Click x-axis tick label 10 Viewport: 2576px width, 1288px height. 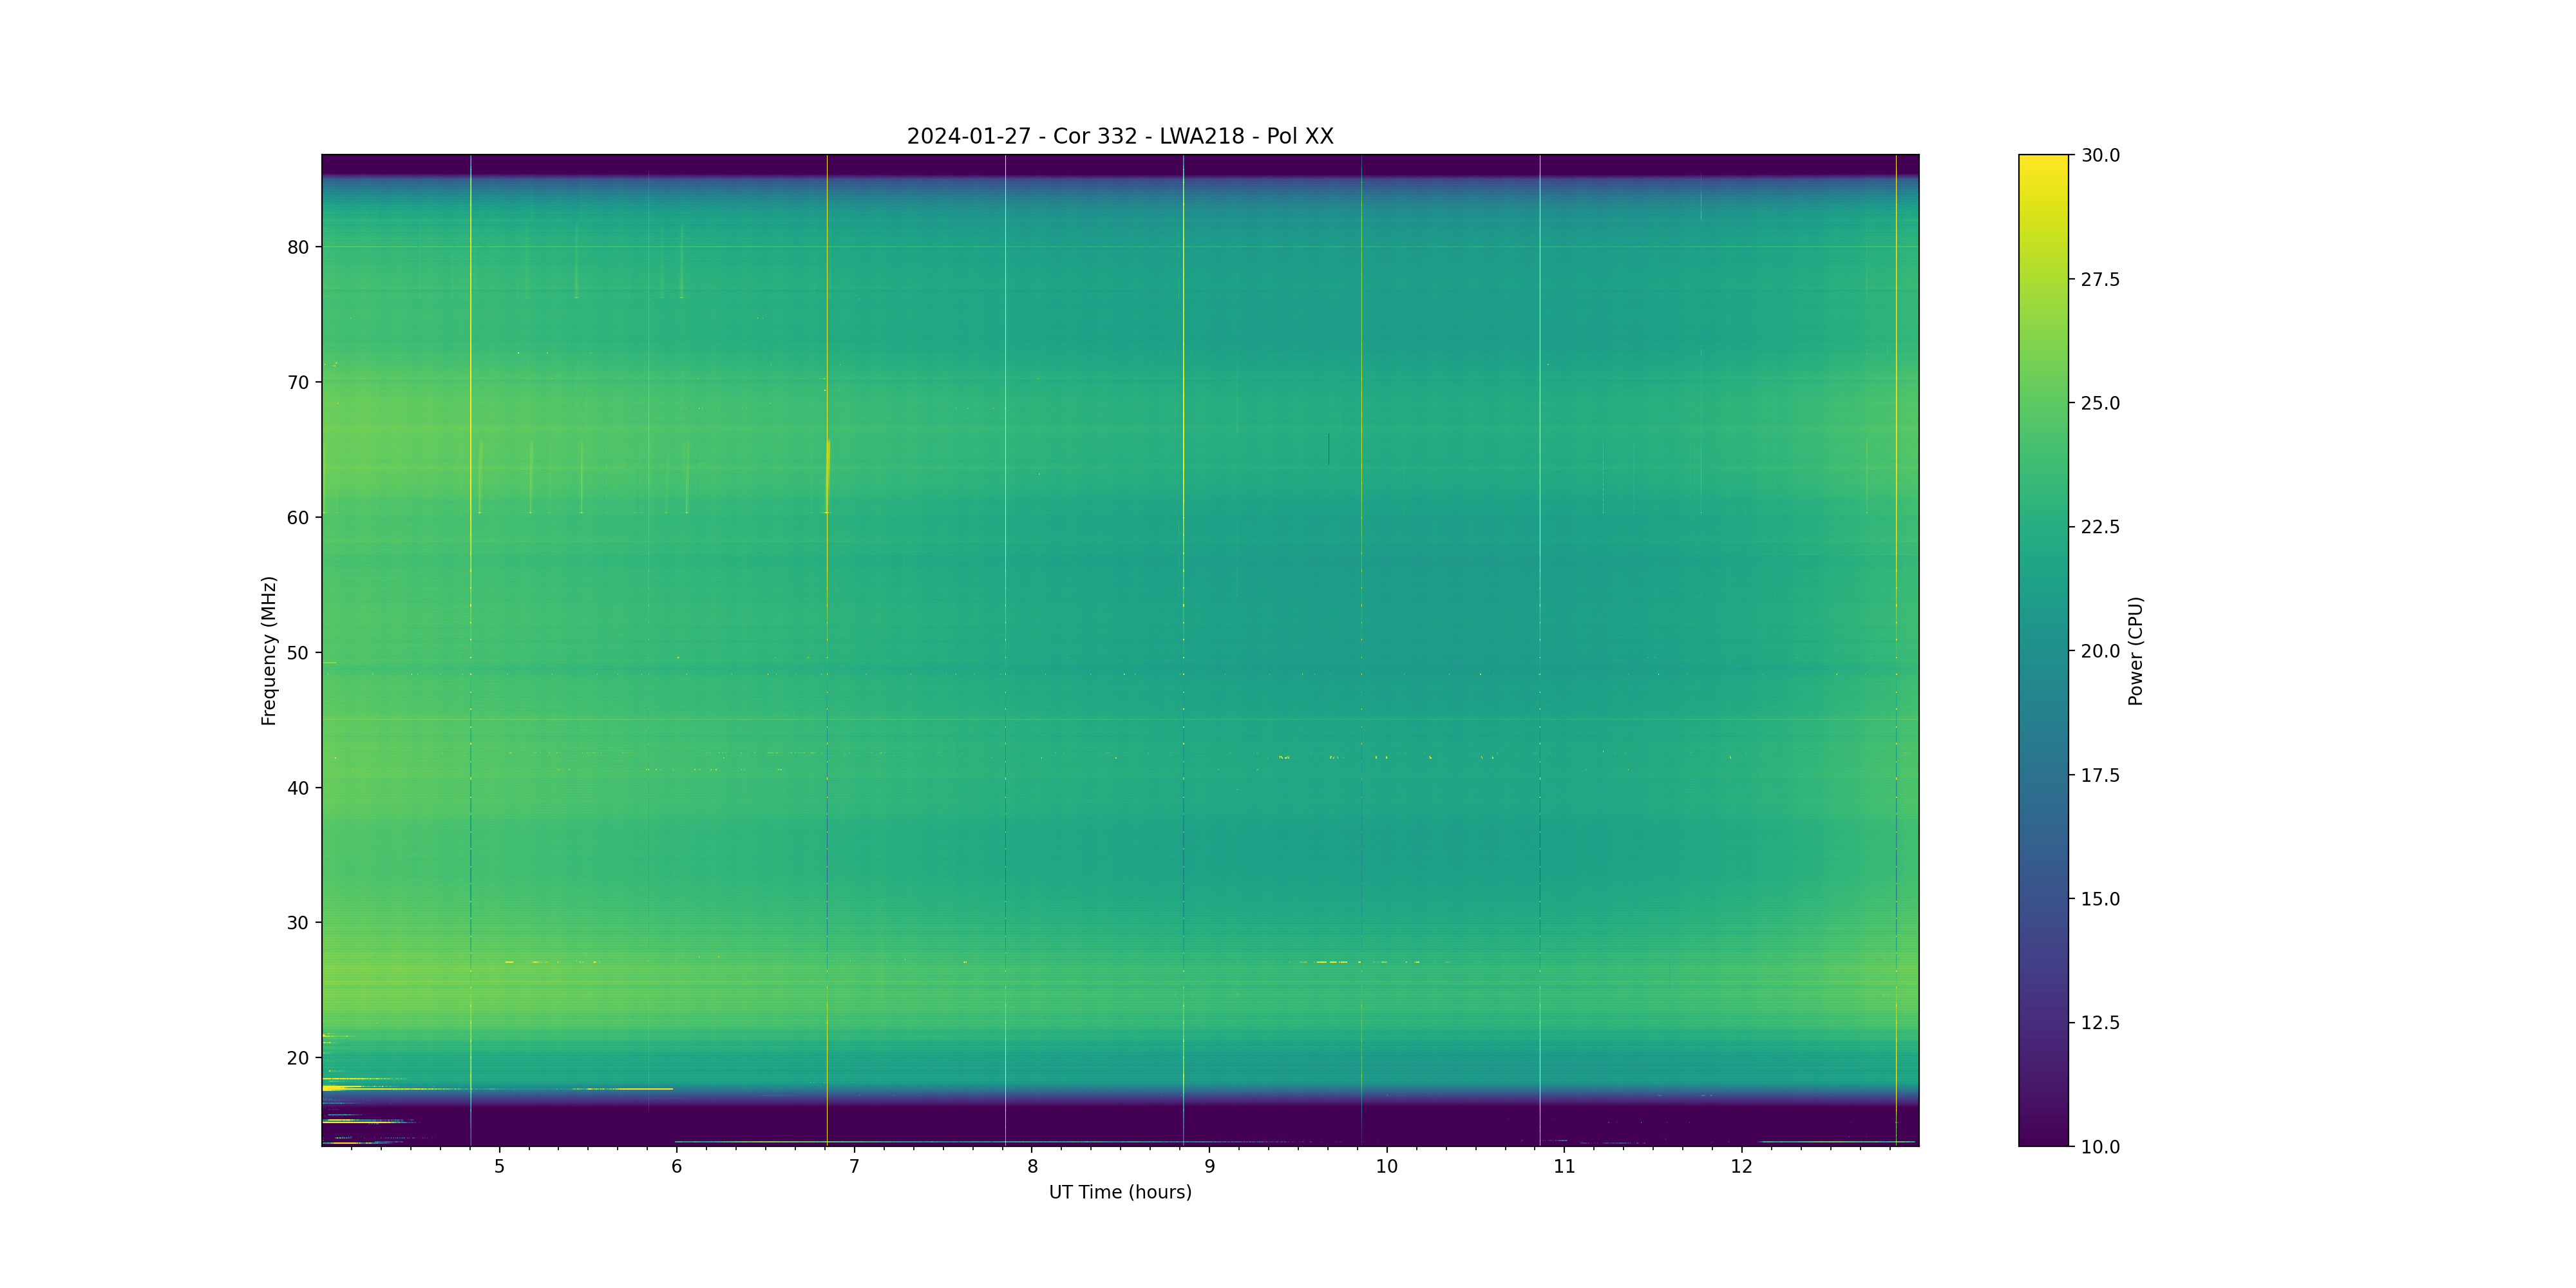point(1386,1166)
